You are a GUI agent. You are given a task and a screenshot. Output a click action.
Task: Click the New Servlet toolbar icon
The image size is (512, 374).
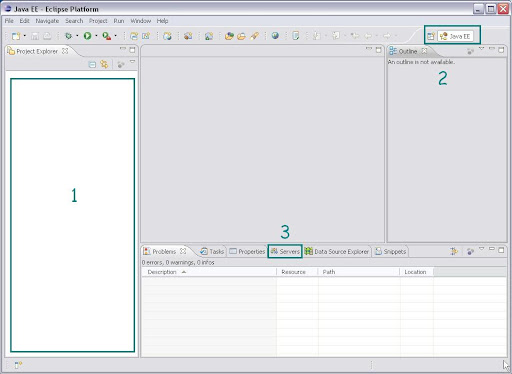[146, 36]
